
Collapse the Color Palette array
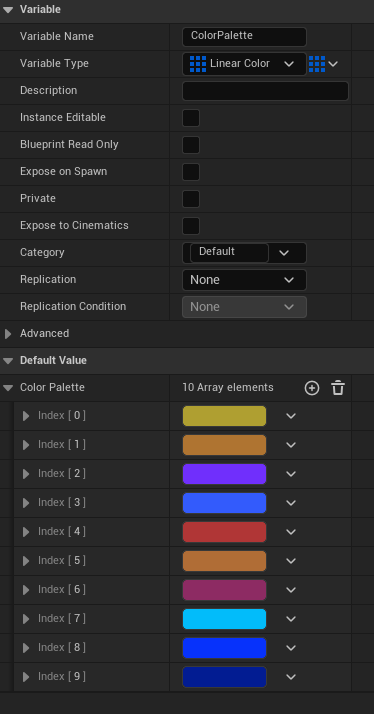[x=8, y=388]
